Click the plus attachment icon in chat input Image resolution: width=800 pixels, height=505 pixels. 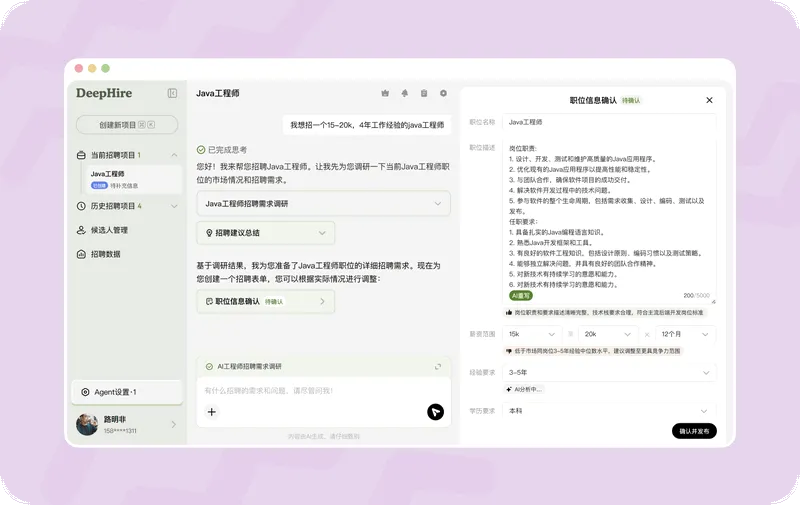click(x=211, y=411)
